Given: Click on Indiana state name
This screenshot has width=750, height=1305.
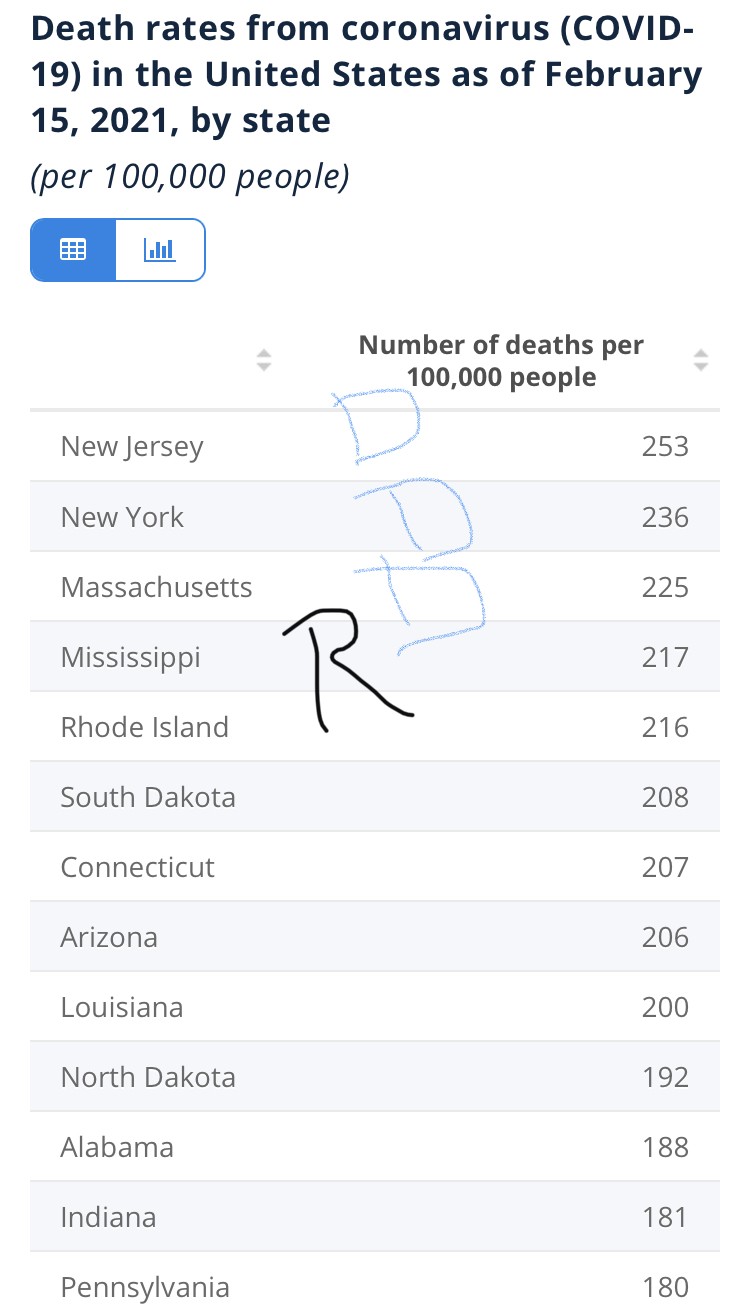Looking at the screenshot, I should [x=108, y=1217].
